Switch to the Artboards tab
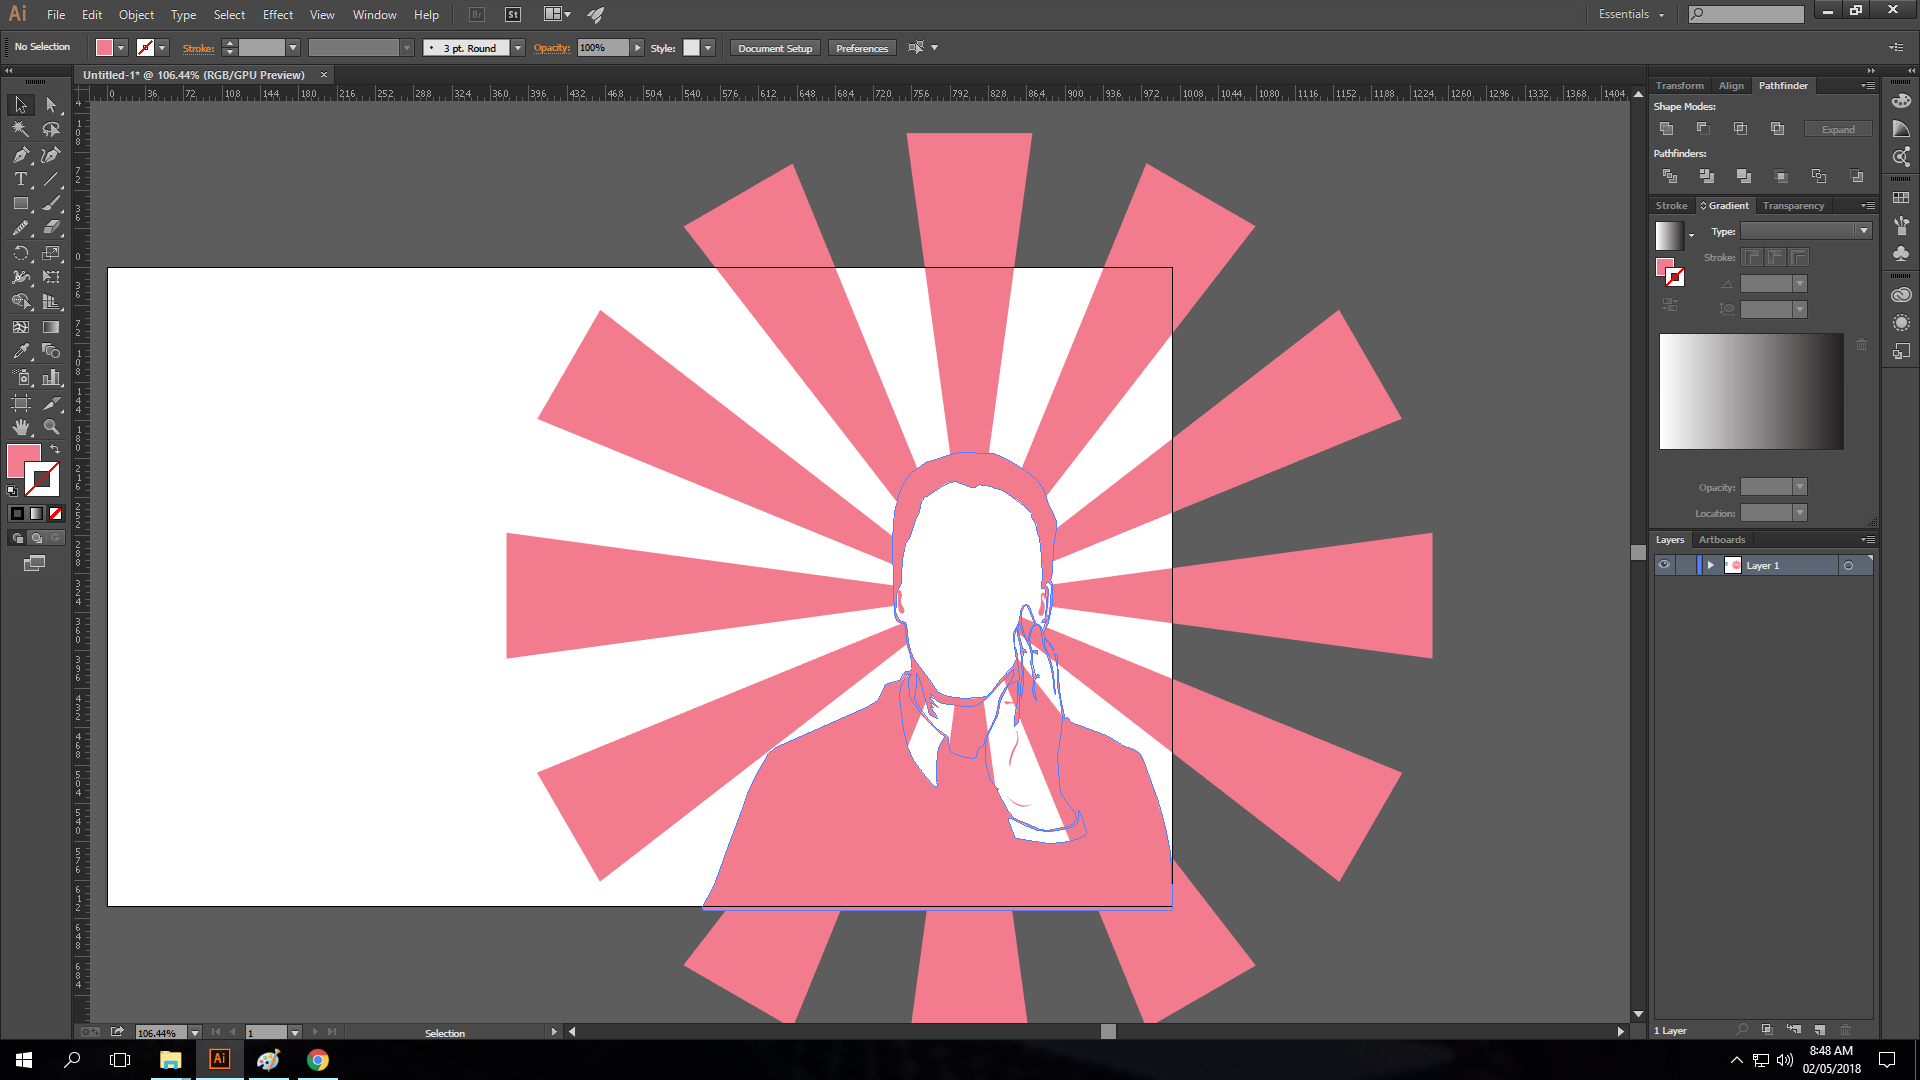Screen dimensions: 1920x1080 (x=1722, y=540)
